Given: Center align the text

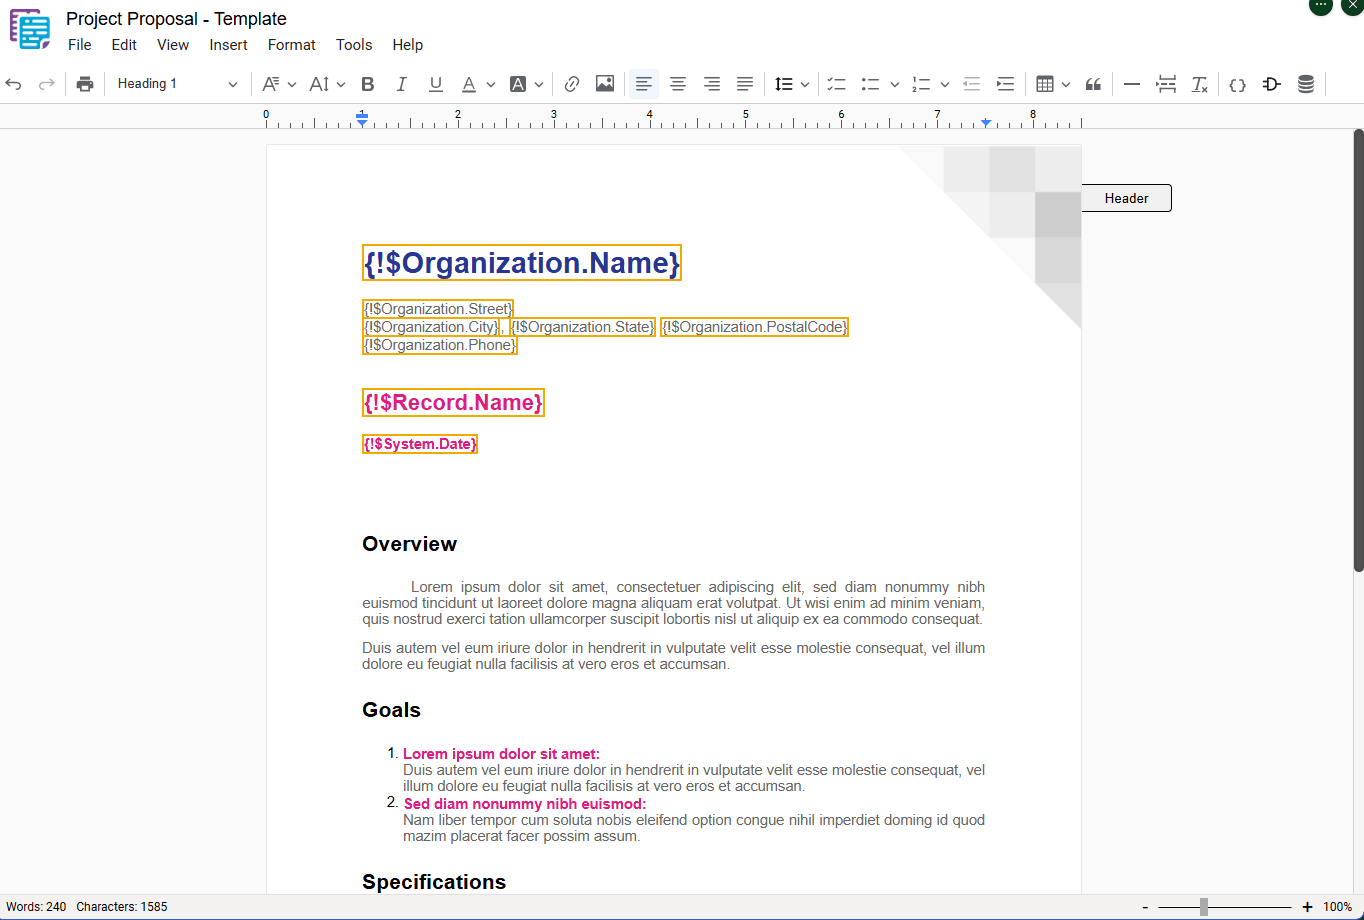Looking at the screenshot, I should pyautogui.click(x=678, y=84).
